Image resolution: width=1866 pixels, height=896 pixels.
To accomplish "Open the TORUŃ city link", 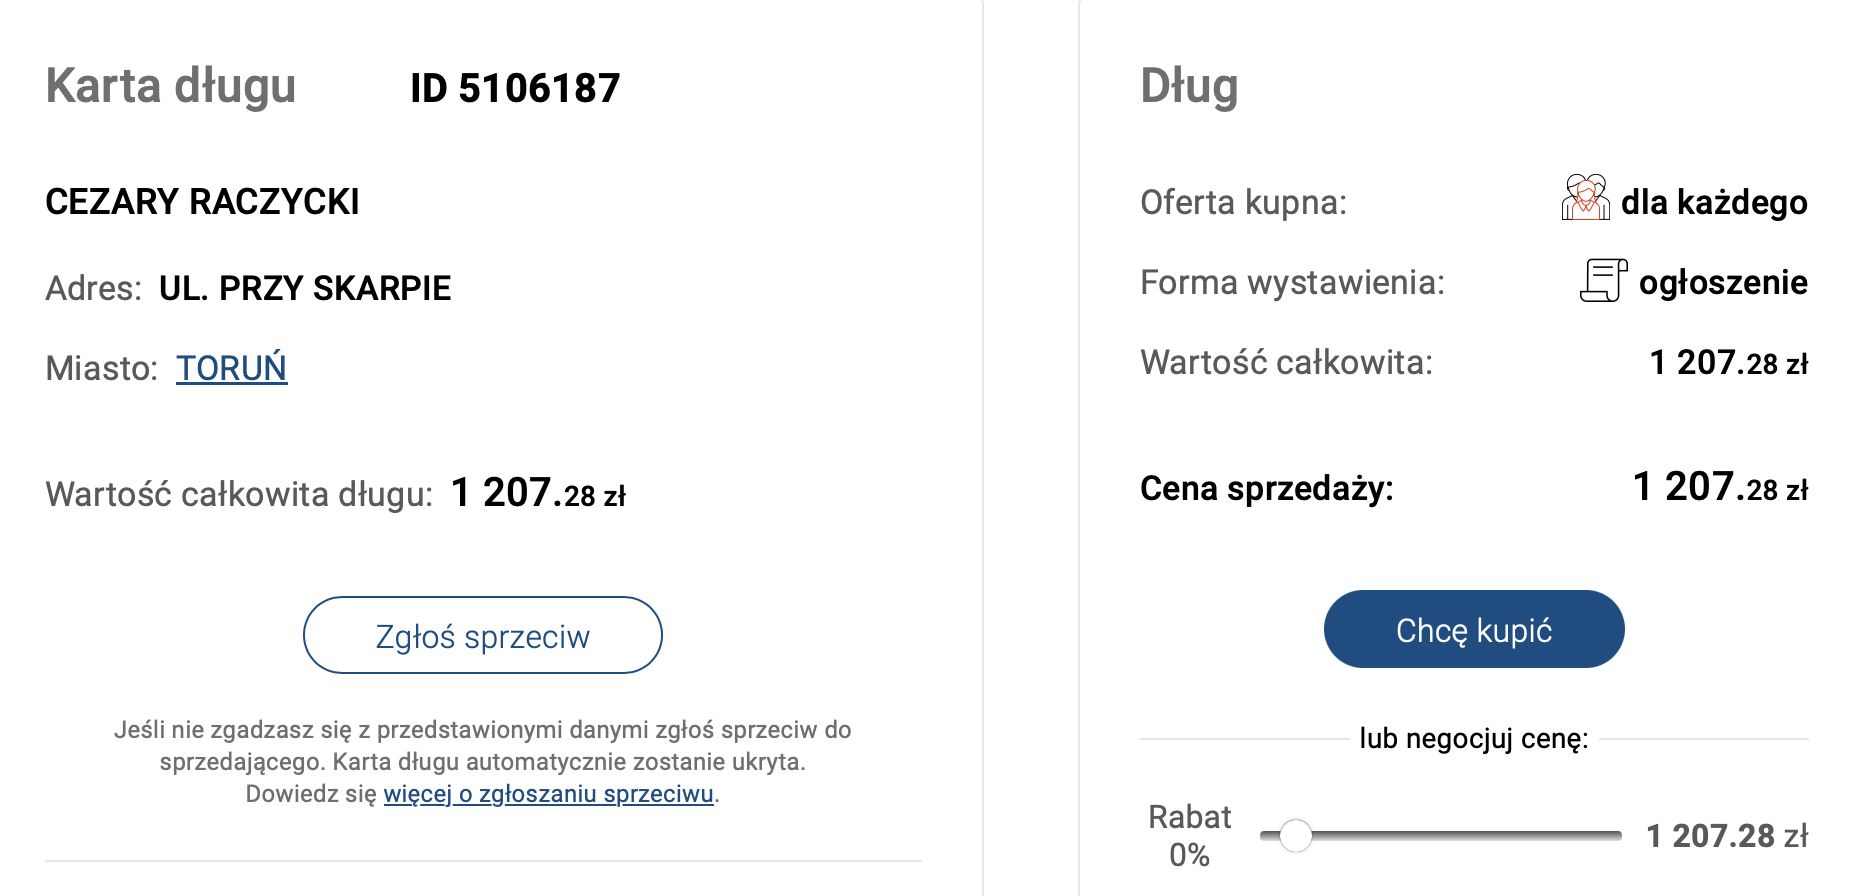I will [231, 368].
